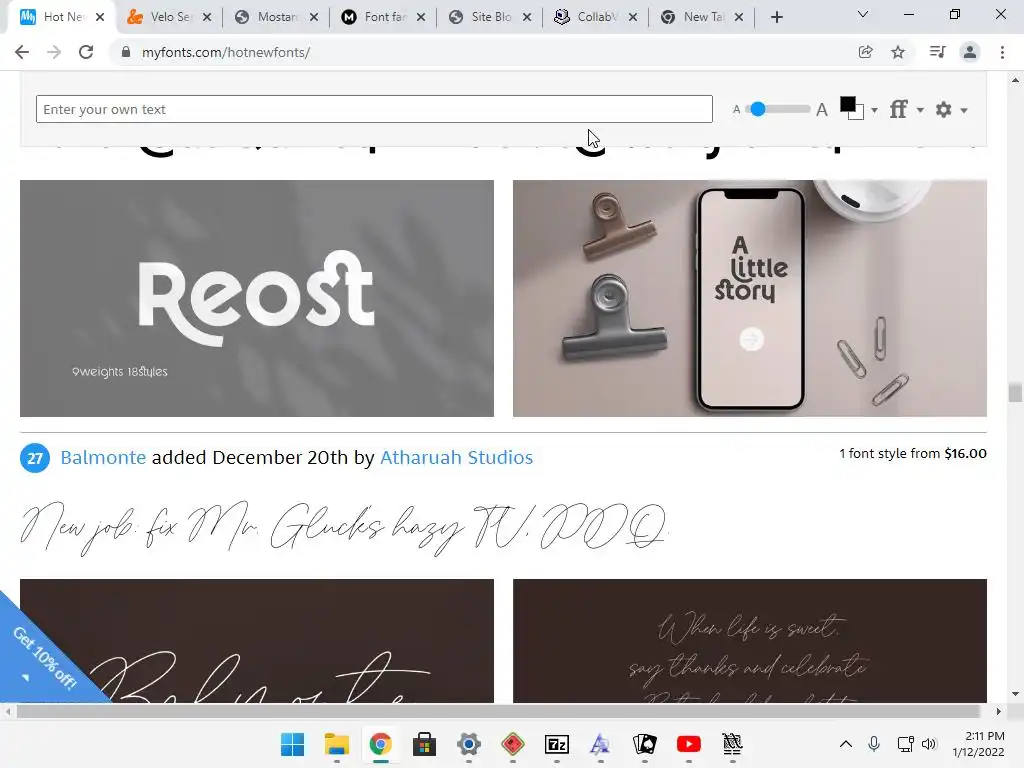1024x768 pixels.
Task: Click the Chrome forward arrow
Action: tap(54, 52)
